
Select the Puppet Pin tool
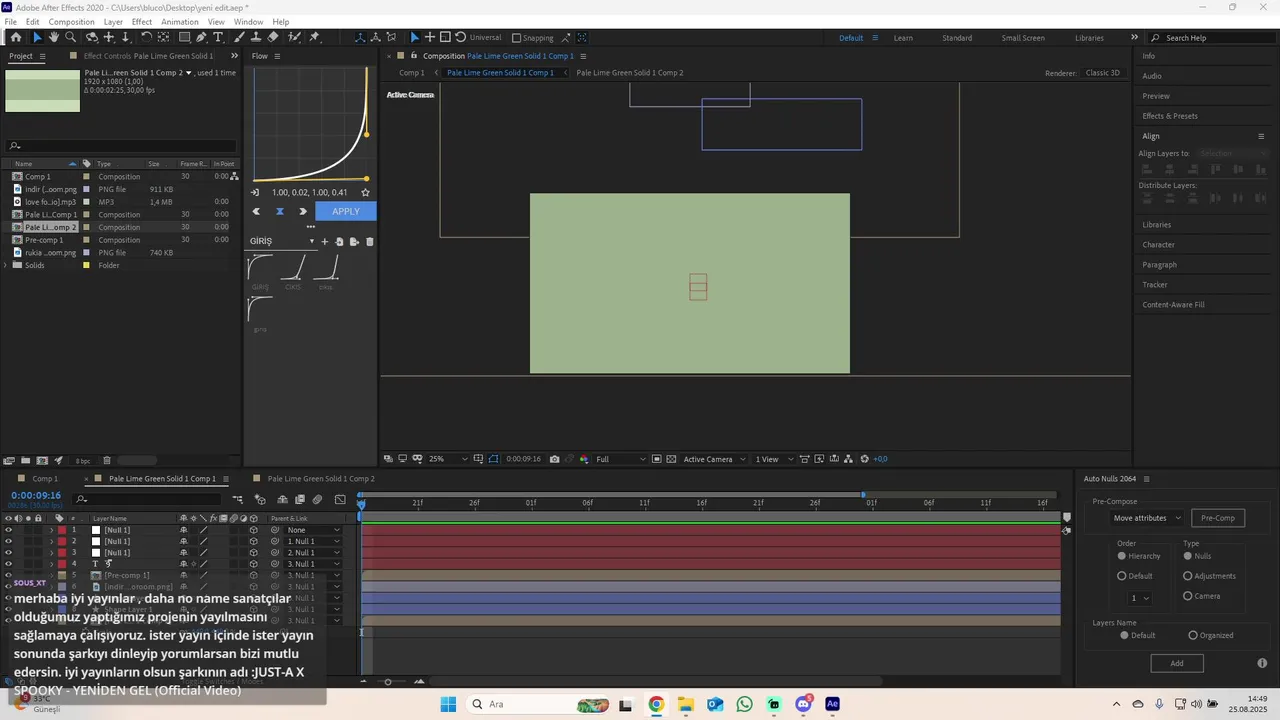point(314,37)
